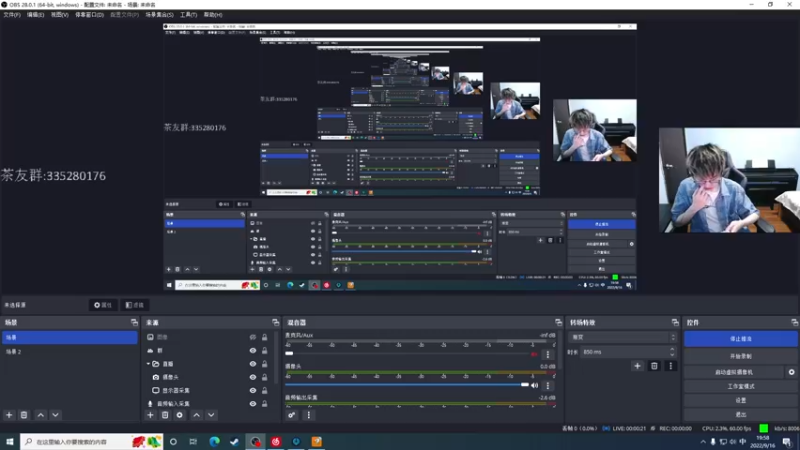Viewport: 800px width, 450px height.
Task: Delete the selected scene with trash icon
Action: click(24, 415)
